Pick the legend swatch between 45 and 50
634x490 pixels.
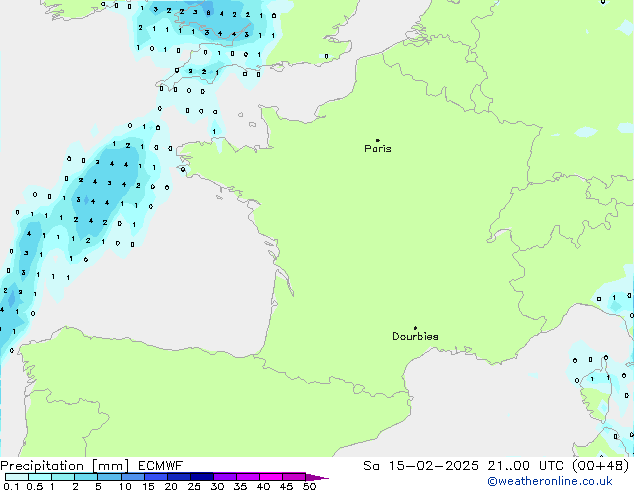[294, 477]
